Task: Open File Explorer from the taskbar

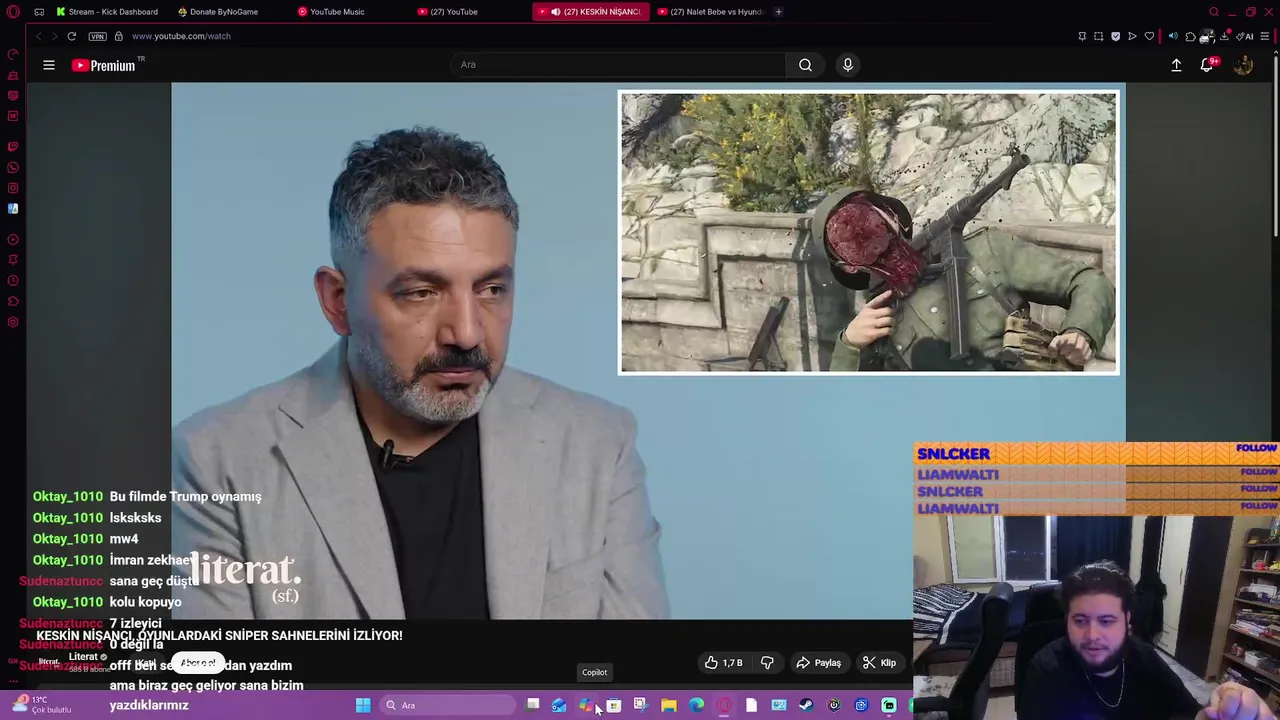Action: (669, 705)
